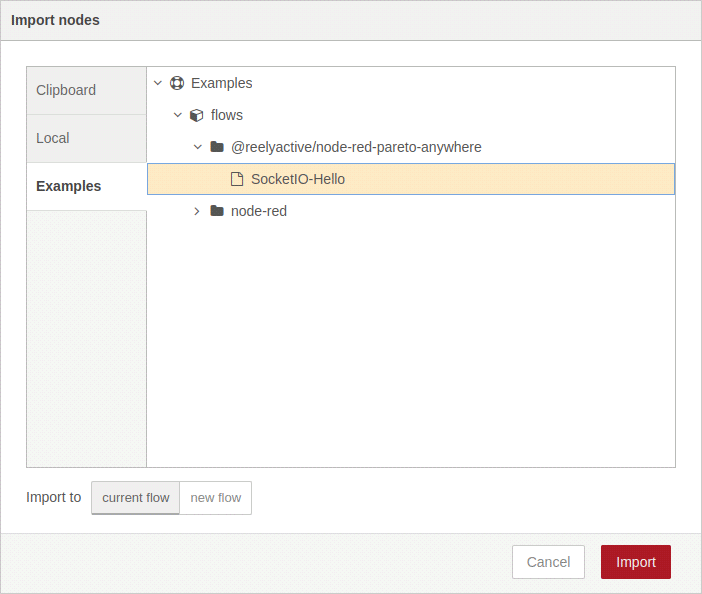Click the flows label in tree
This screenshot has width=702, height=594.
tap(227, 115)
